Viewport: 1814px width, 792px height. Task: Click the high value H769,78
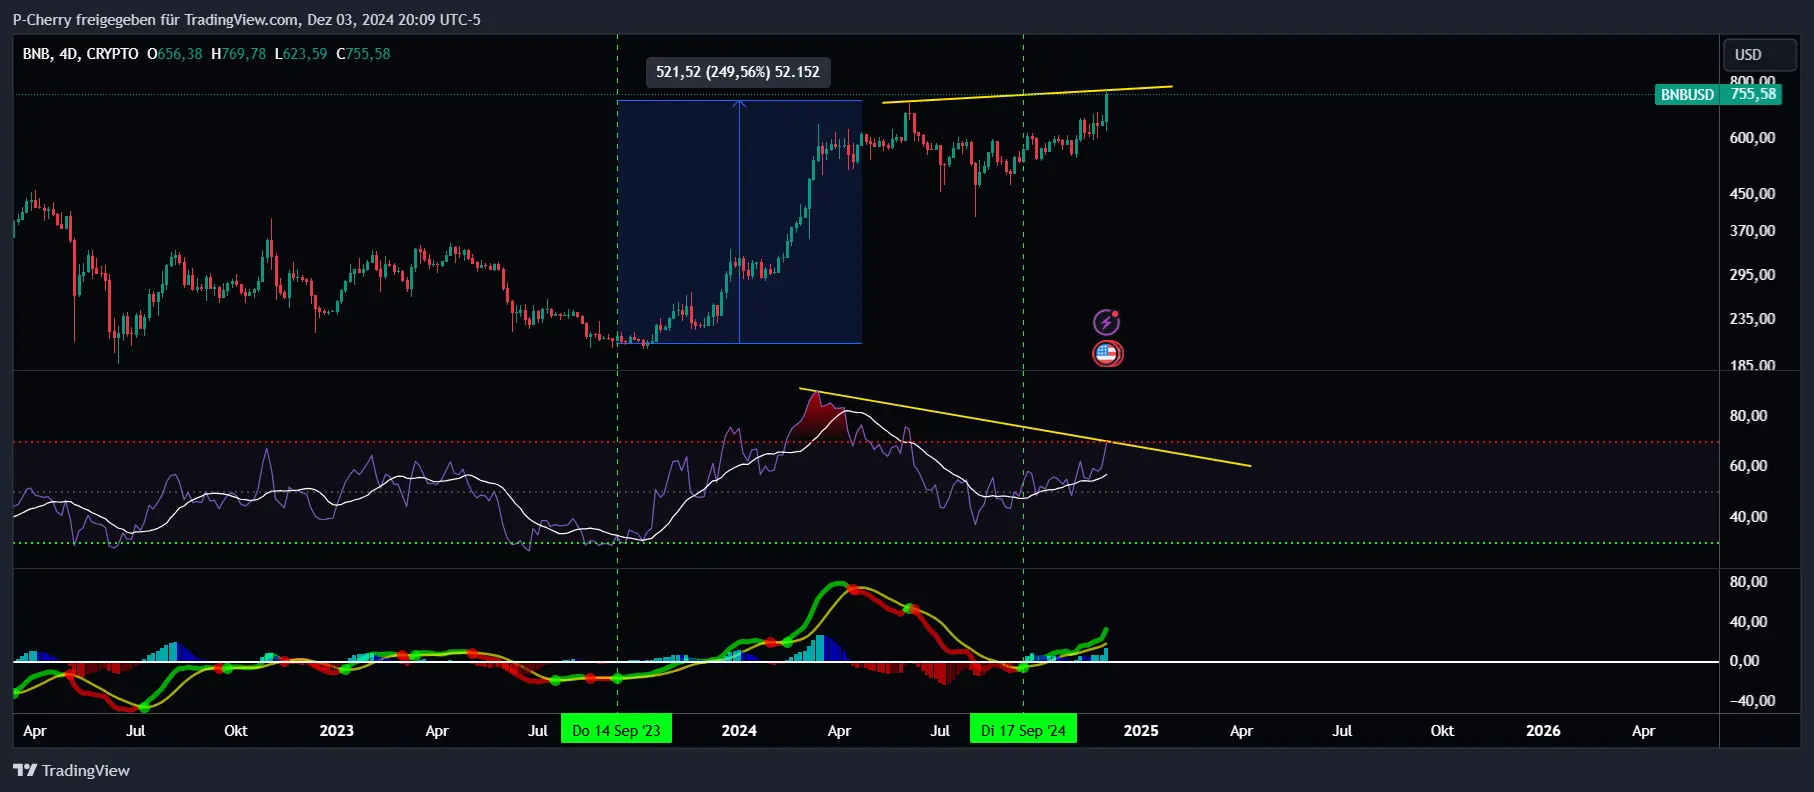(x=239, y=54)
